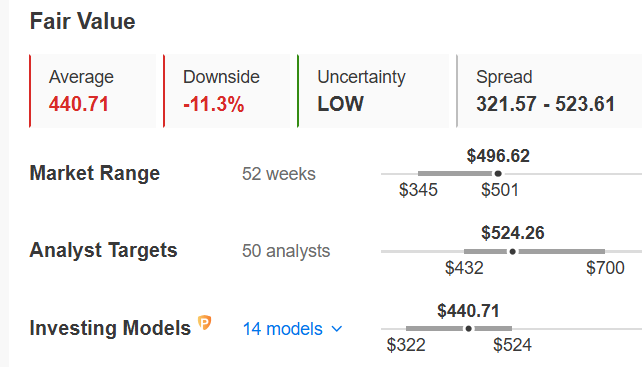Click the Analyst Targets average marker dot
642x367 pixels.
[513, 251]
